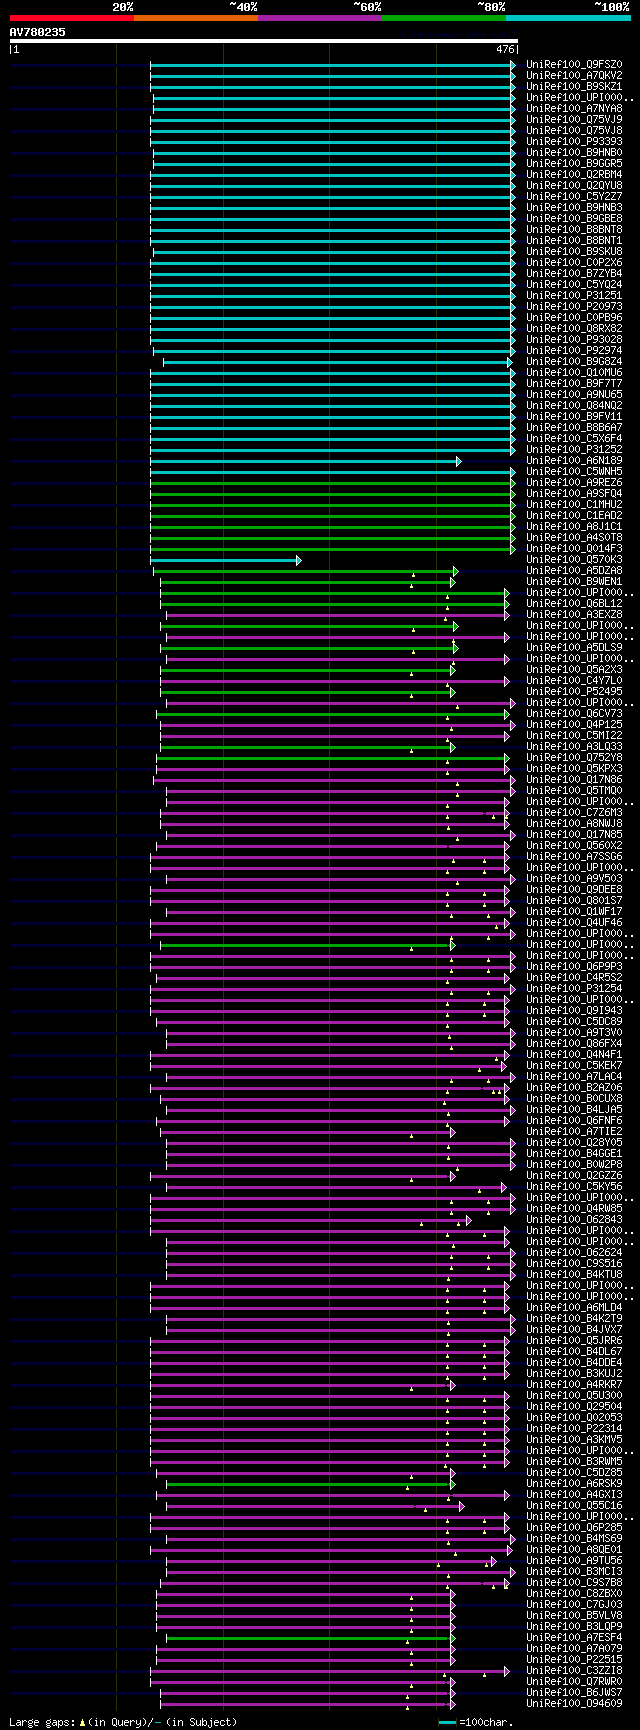Screen dimensions: 640x1730
Task: Select hit label UniRef100_P52495
Action: click(x=574, y=692)
